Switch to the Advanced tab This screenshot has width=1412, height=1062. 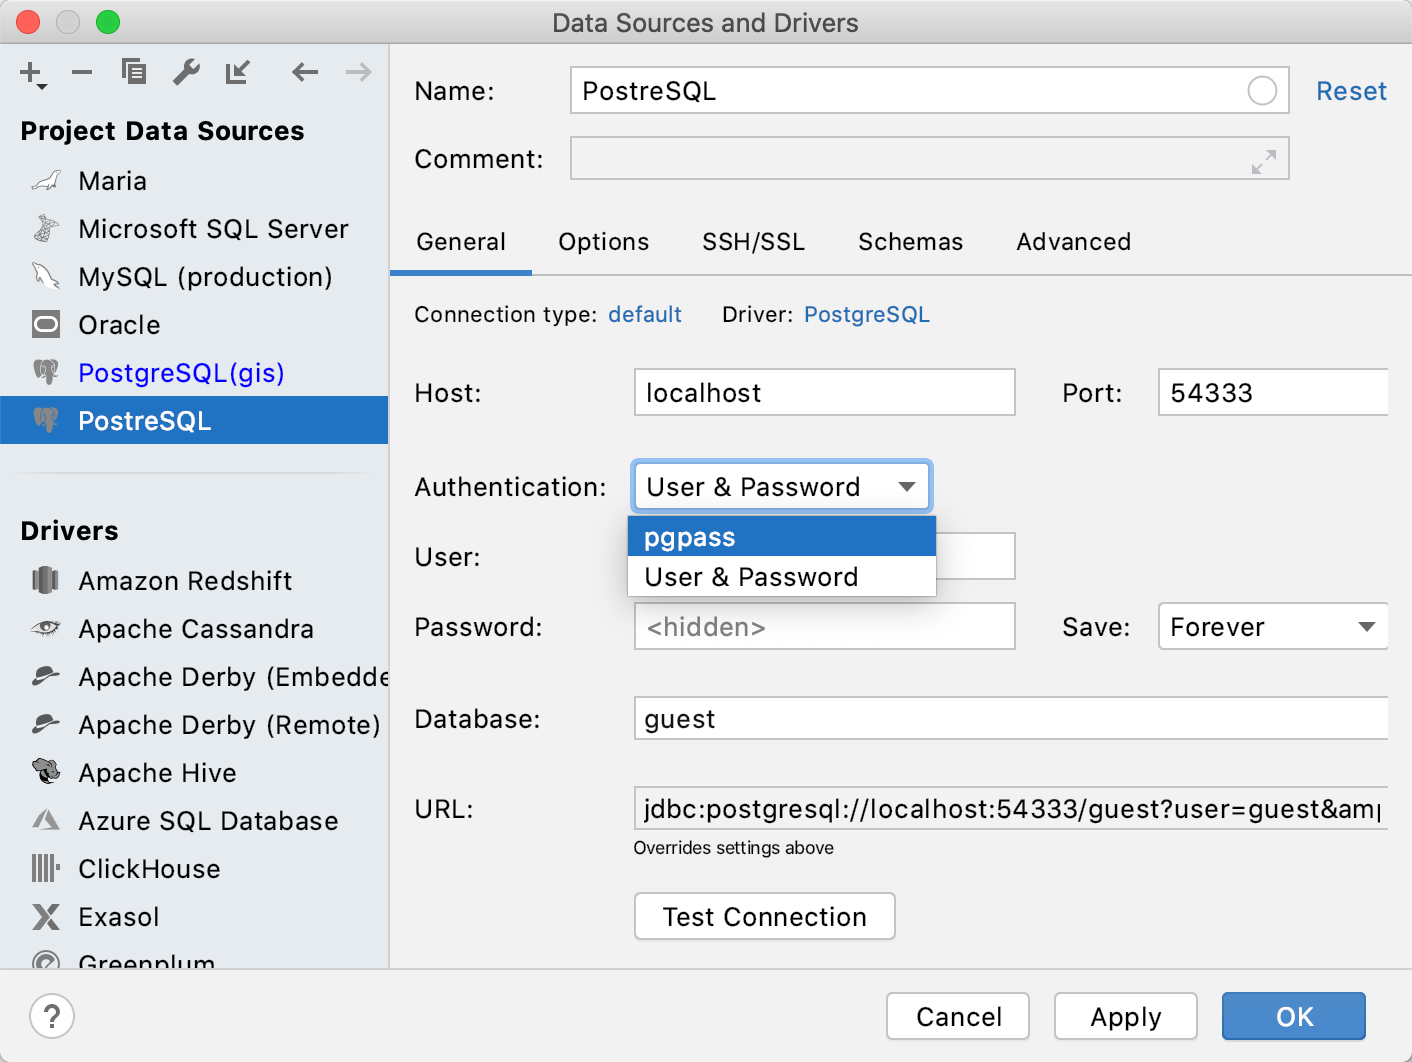pyautogui.click(x=1074, y=242)
